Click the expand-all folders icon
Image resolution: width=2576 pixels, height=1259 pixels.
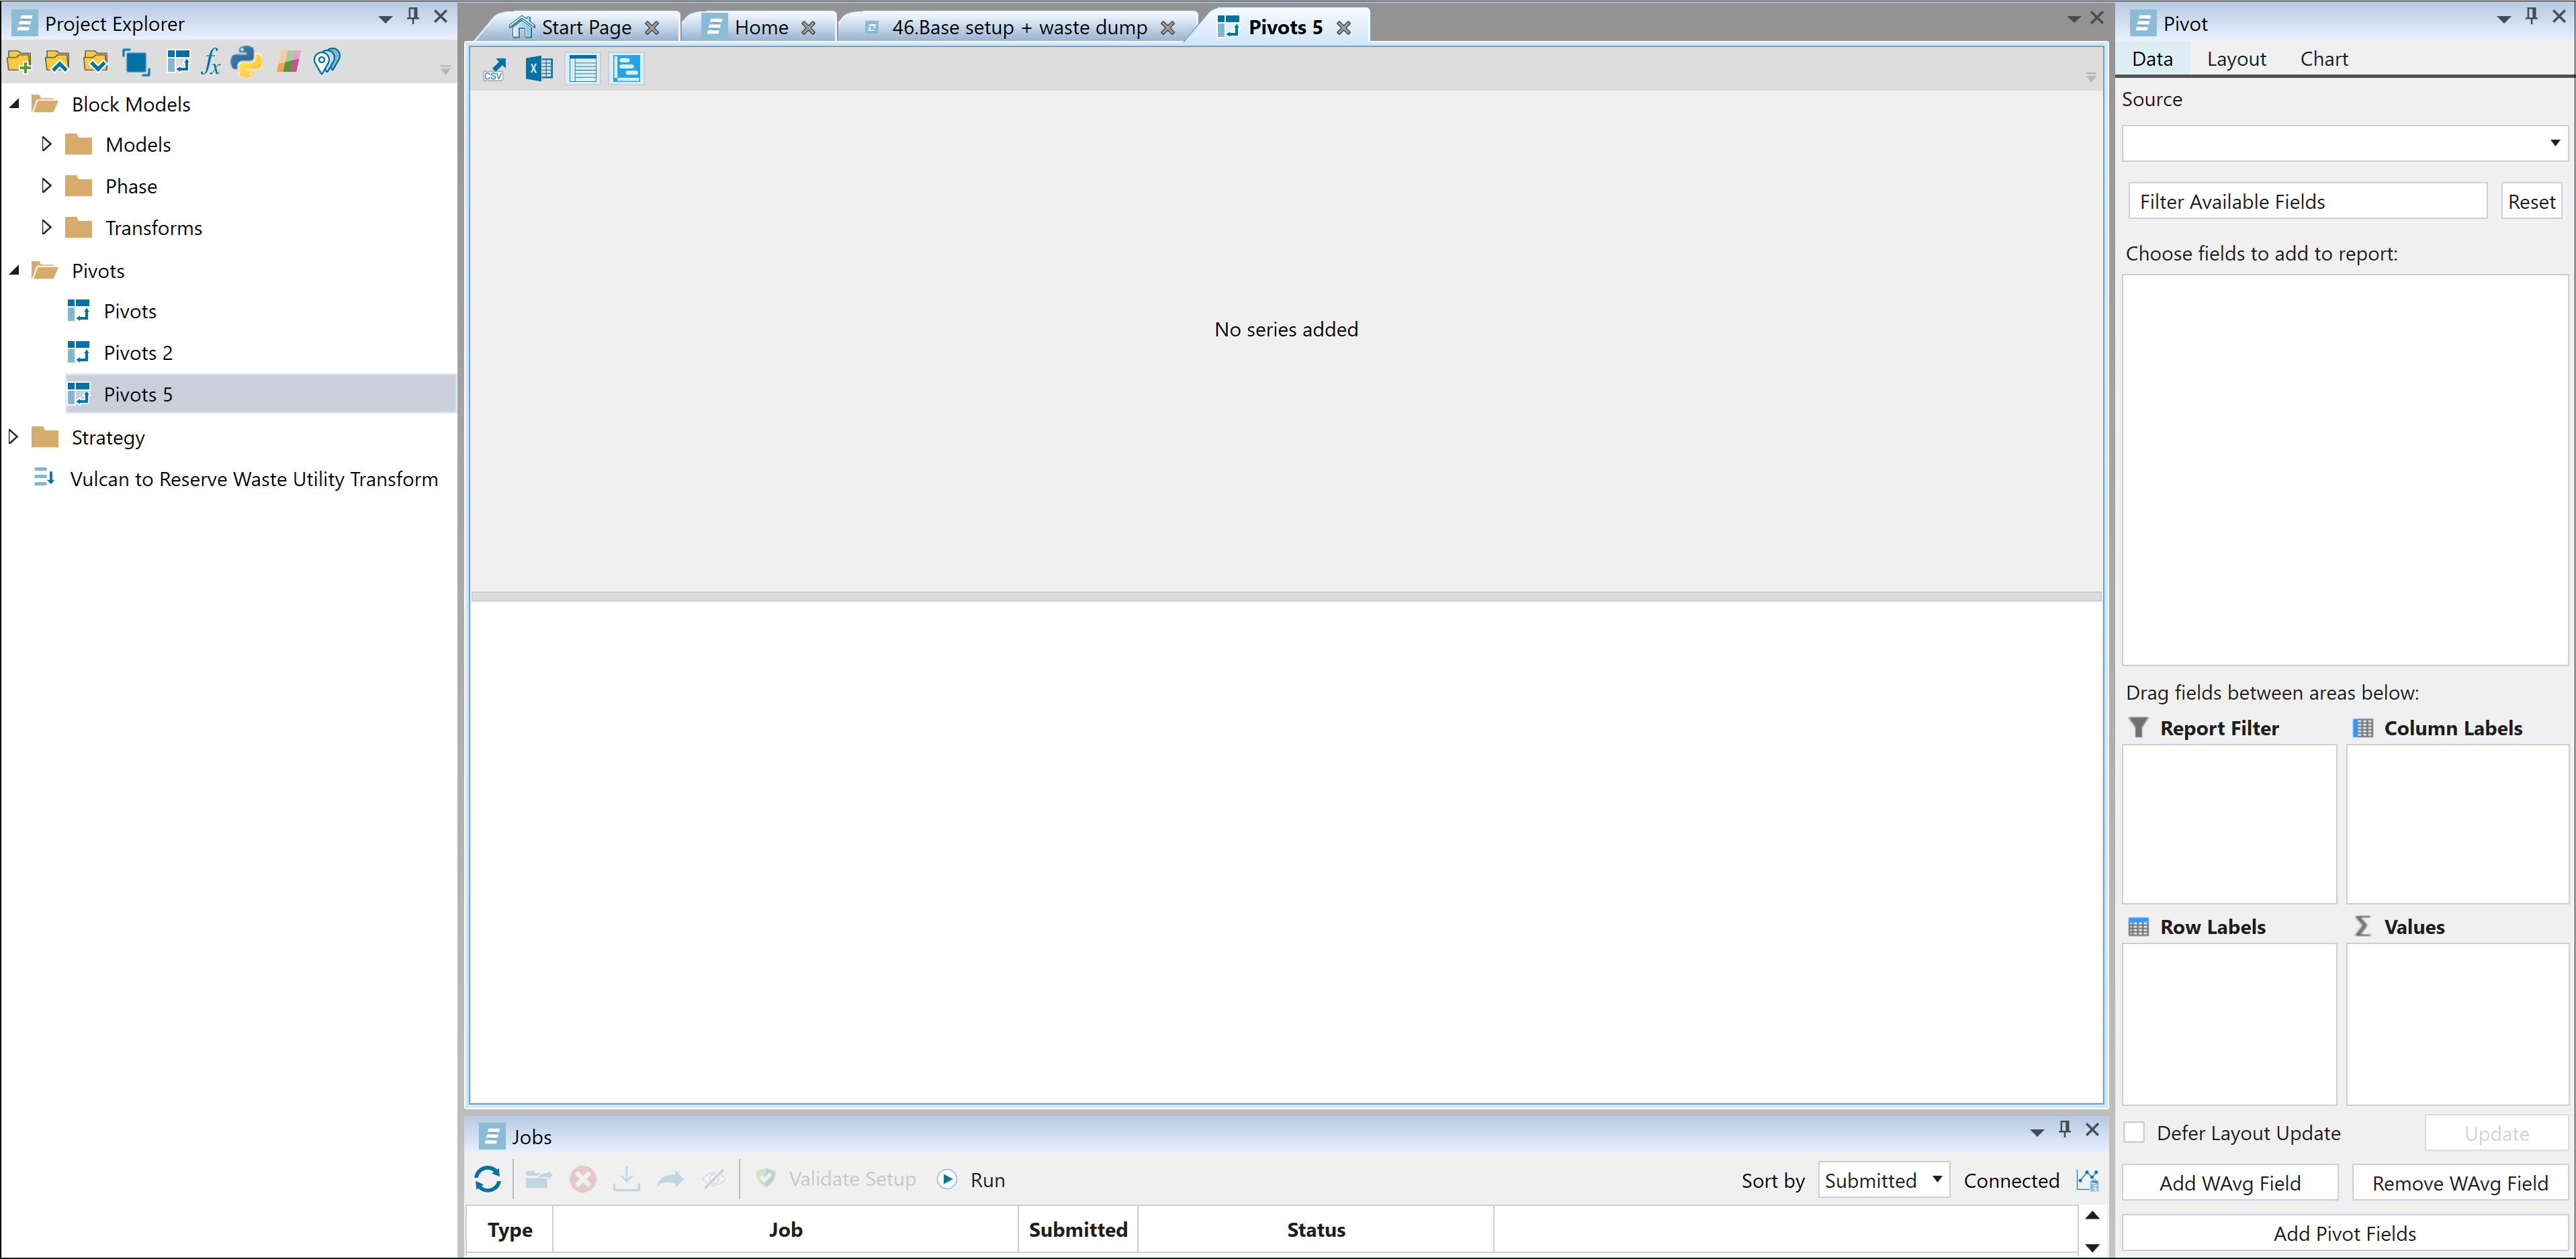96,62
